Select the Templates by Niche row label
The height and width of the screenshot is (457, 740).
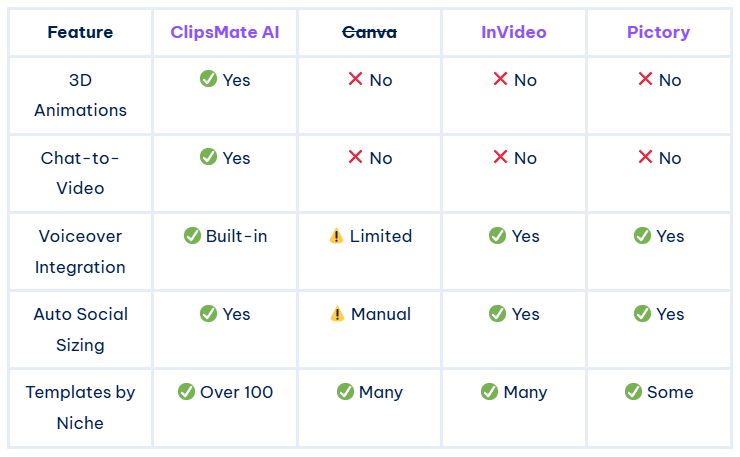point(80,407)
